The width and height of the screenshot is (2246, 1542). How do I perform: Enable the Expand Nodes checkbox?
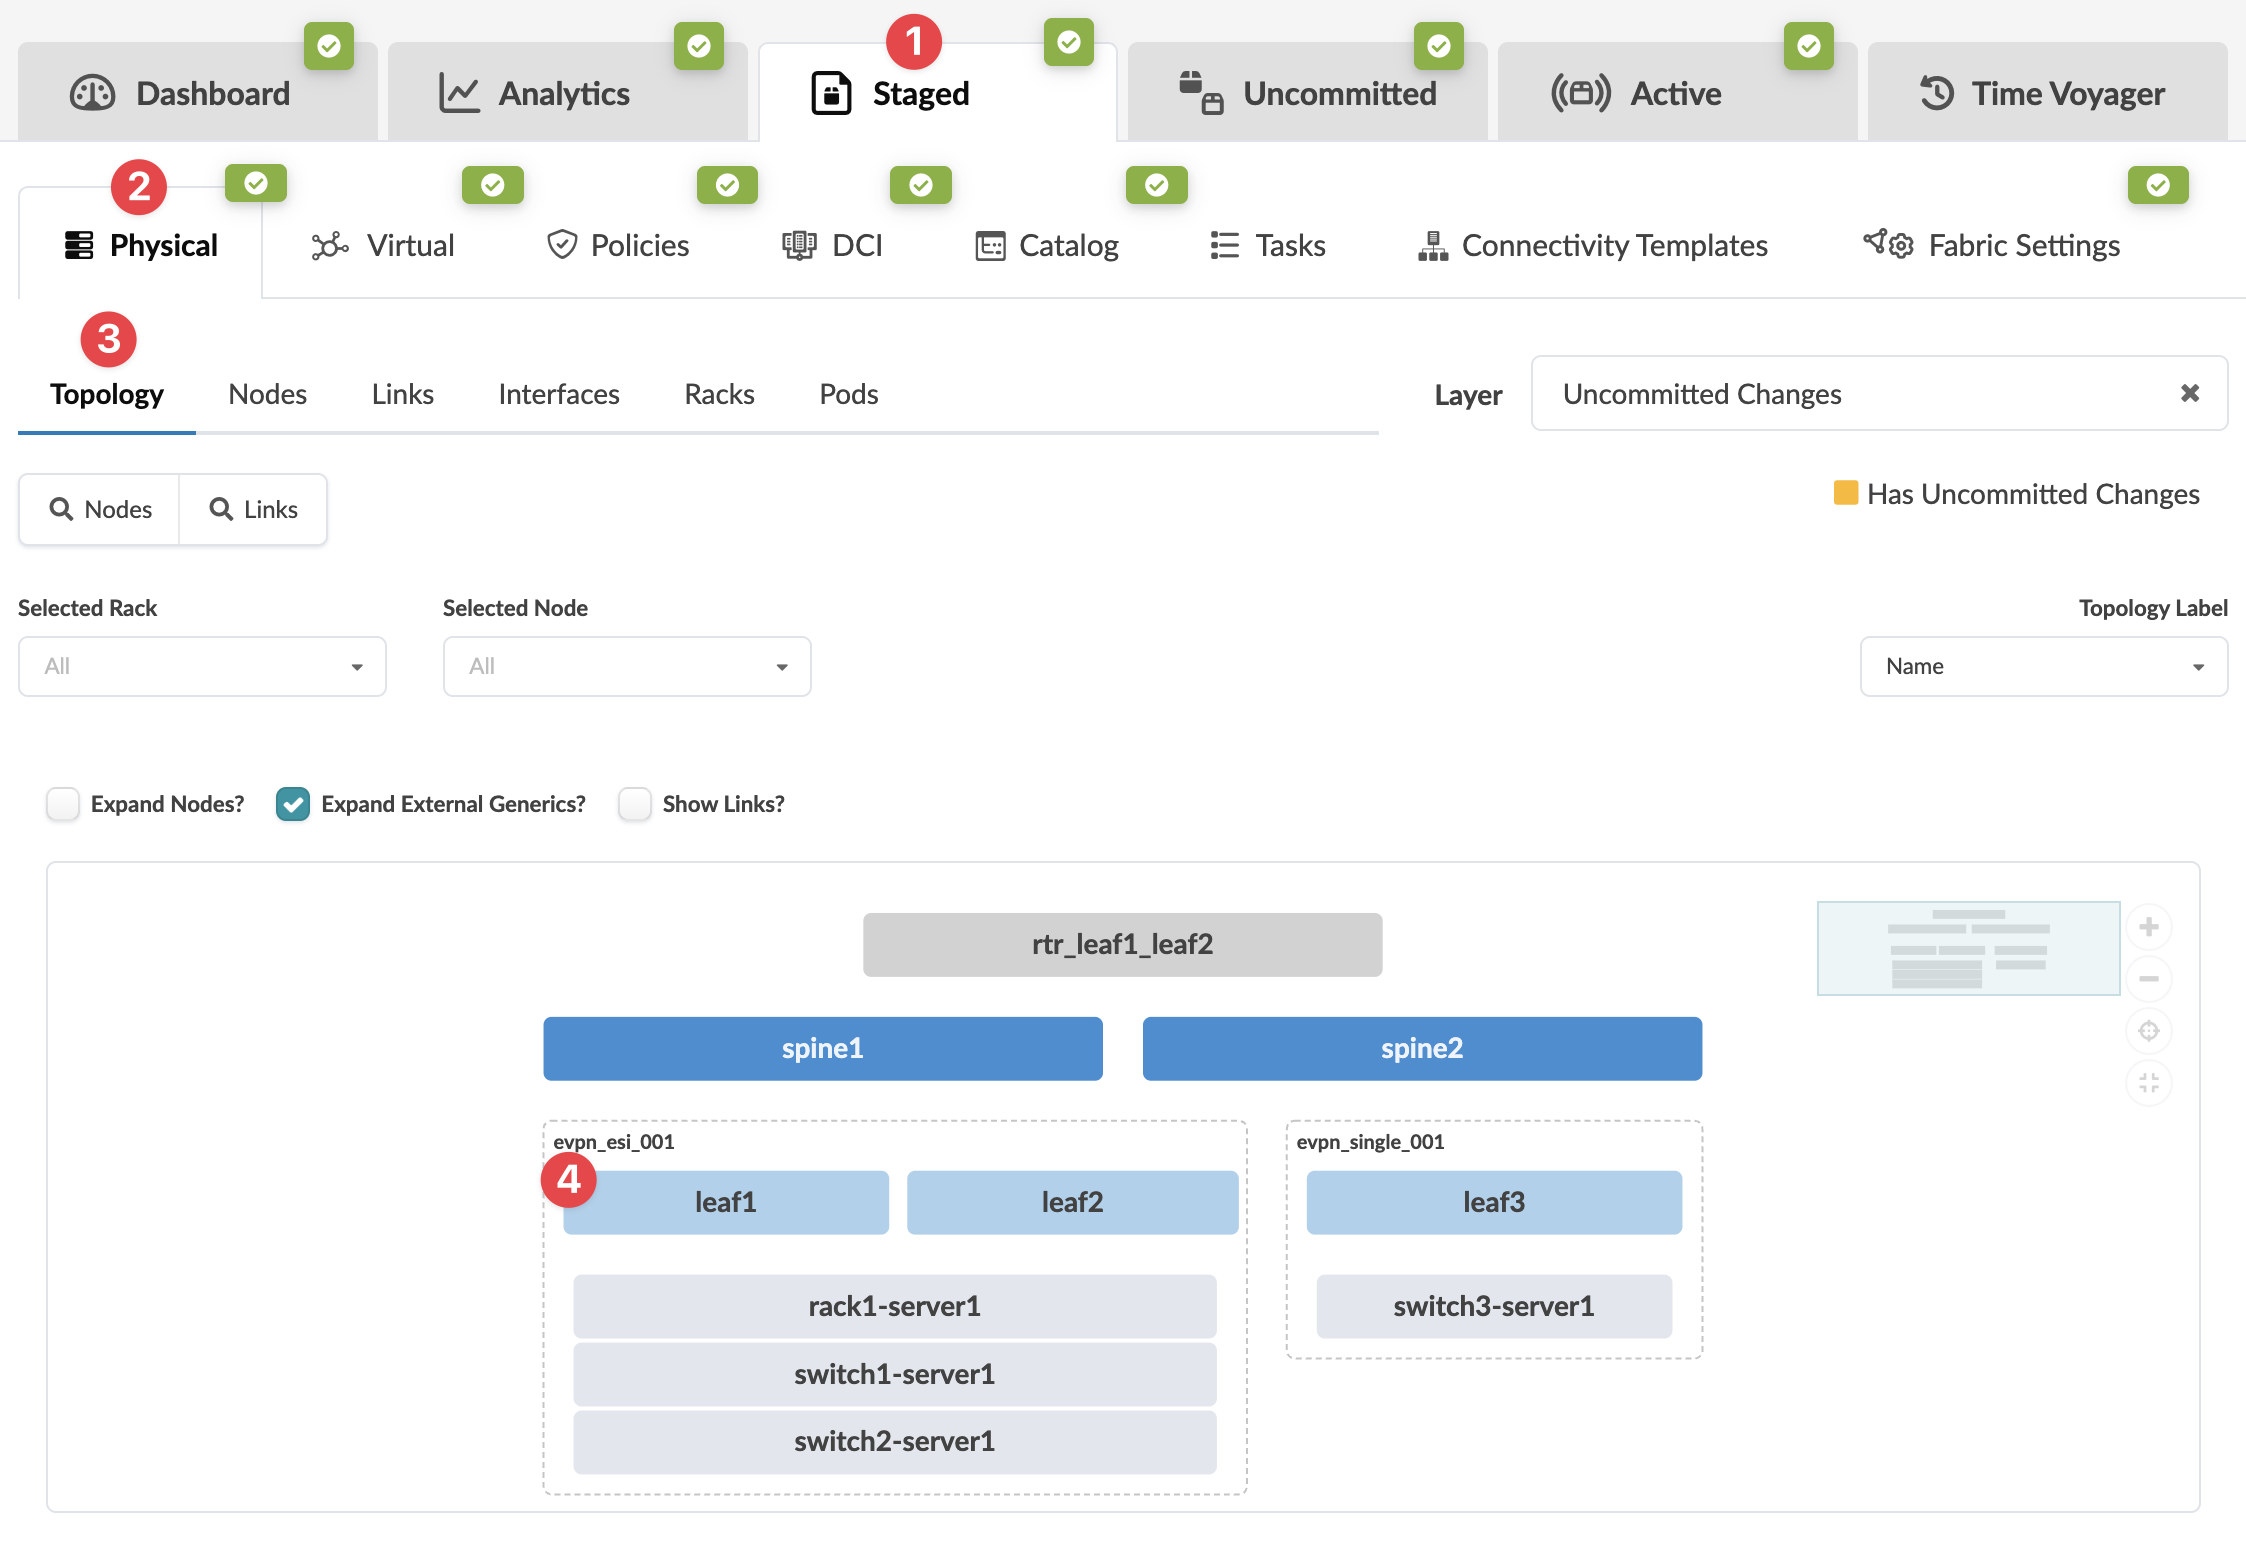63,804
